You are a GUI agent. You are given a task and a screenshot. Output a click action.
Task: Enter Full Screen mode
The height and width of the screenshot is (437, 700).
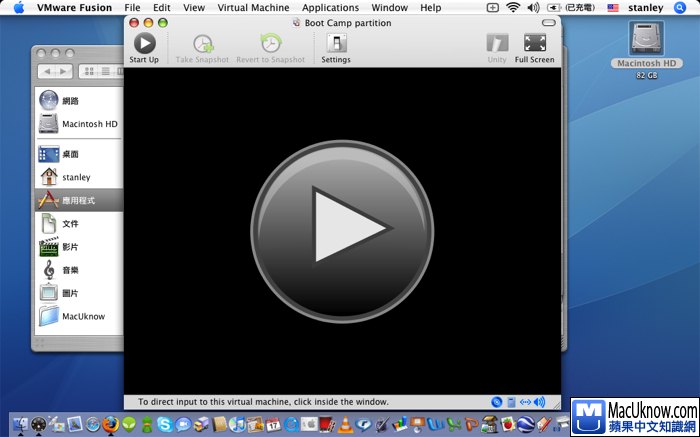pos(535,44)
